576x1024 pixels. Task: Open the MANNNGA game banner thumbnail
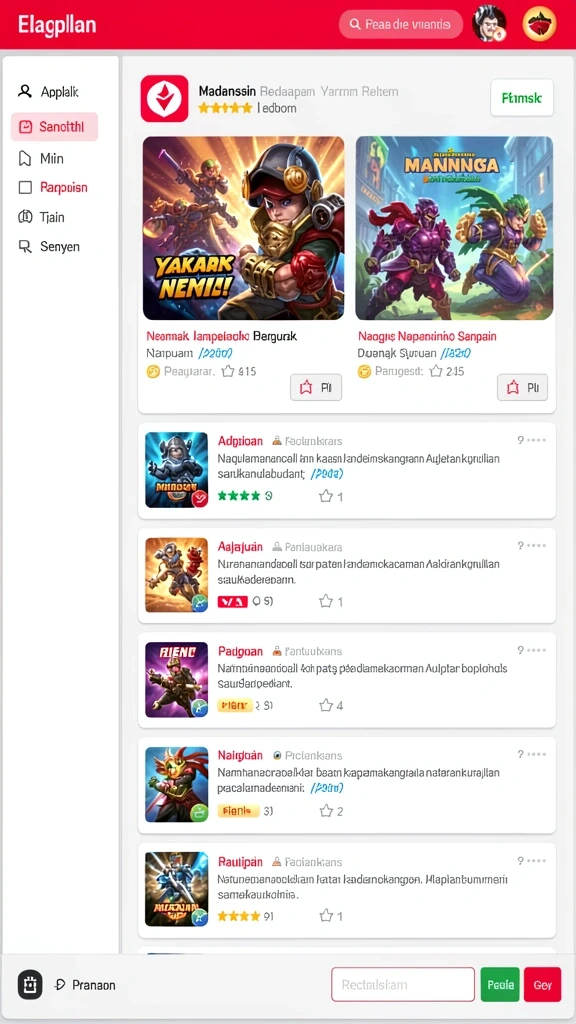pyautogui.click(x=455, y=228)
